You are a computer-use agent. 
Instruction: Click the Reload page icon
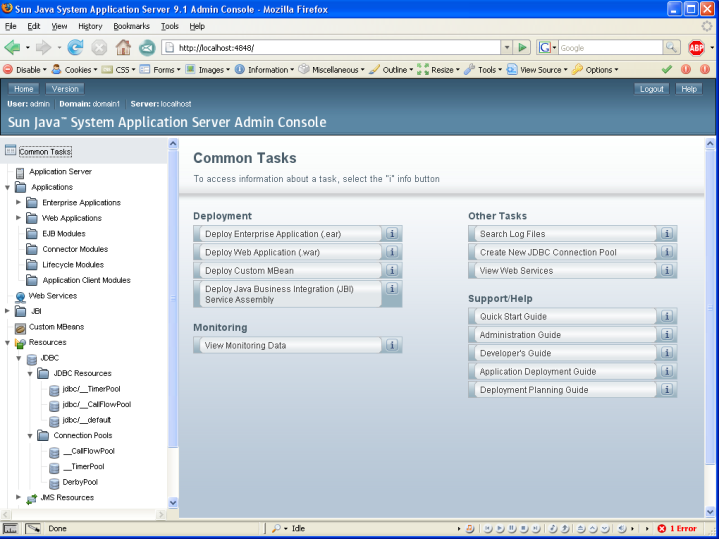[76, 47]
